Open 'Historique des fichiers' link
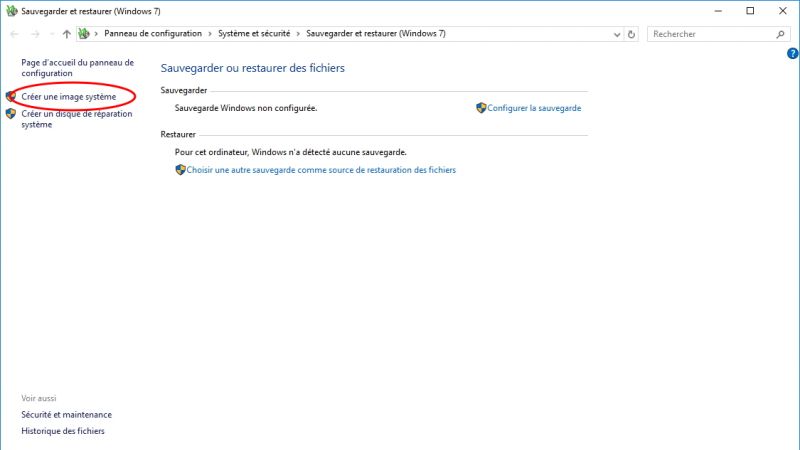The height and width of the screenshot is (450, 800). tap(63, 431)
